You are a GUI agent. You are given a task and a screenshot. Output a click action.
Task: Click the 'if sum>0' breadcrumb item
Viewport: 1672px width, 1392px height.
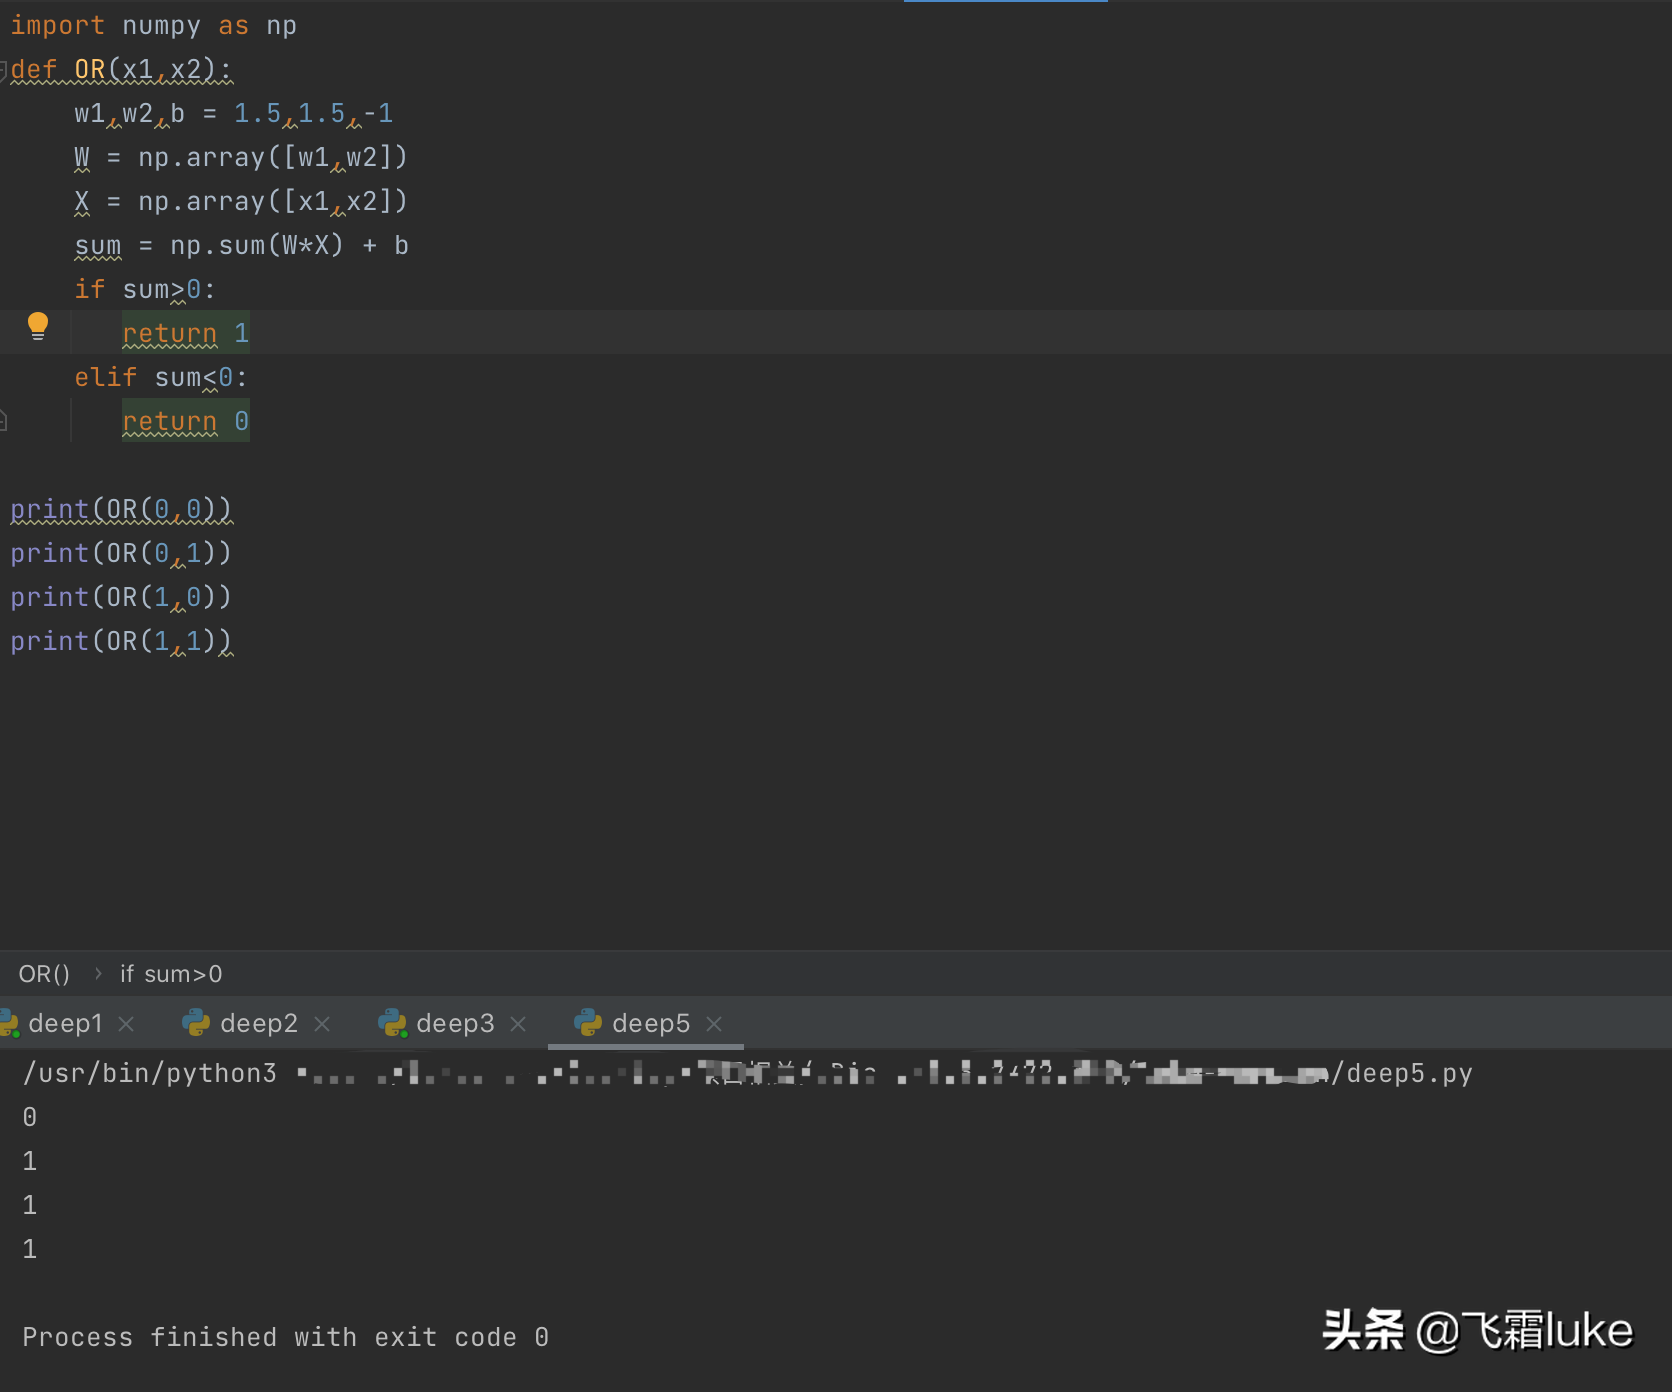(x=171, y=974)
